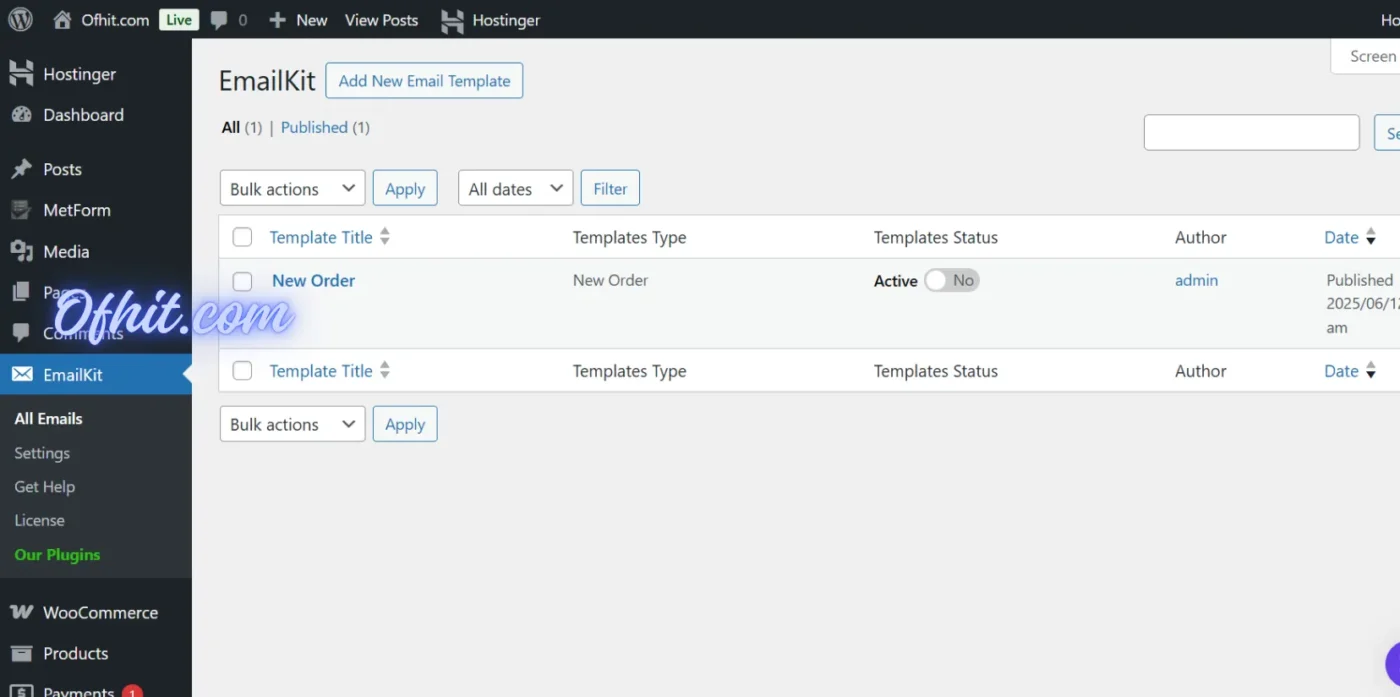Click Add New Email Template
This screenshot has height=697, width=1400.
(x=424, y=80)
